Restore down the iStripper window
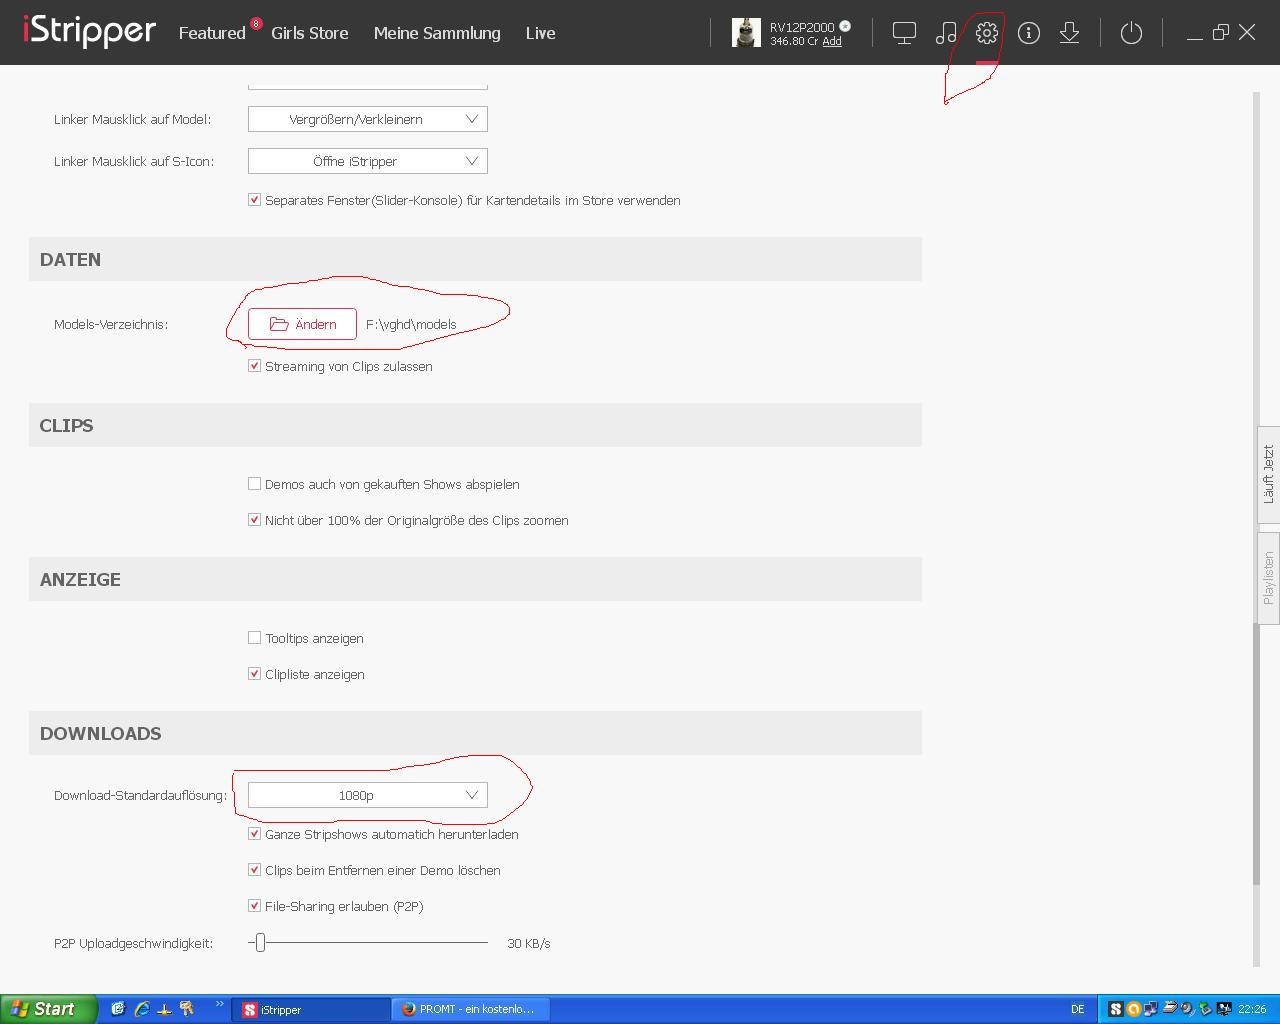The image size is (1280, 1024). 1220,33
